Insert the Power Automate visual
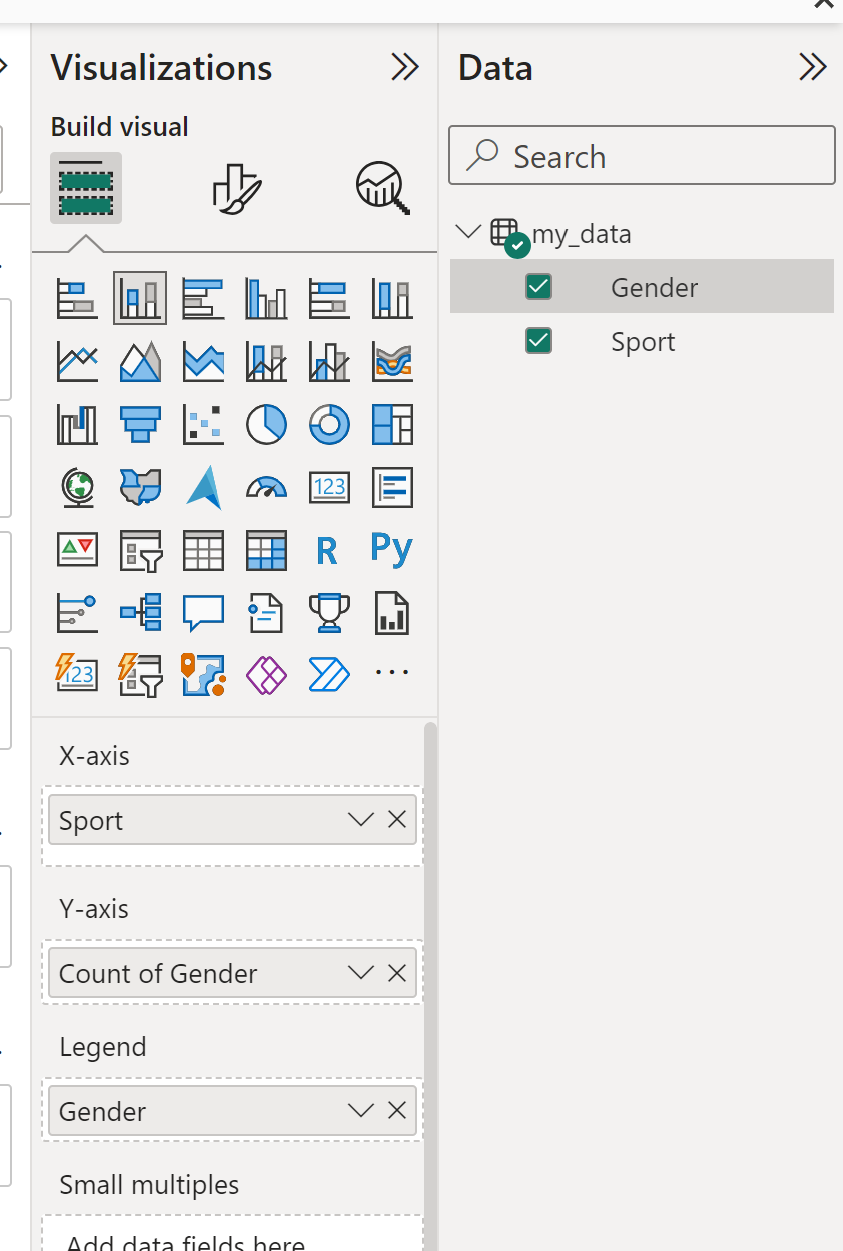This screenshot has width=843, height=1251. click(x=329, y=674)
